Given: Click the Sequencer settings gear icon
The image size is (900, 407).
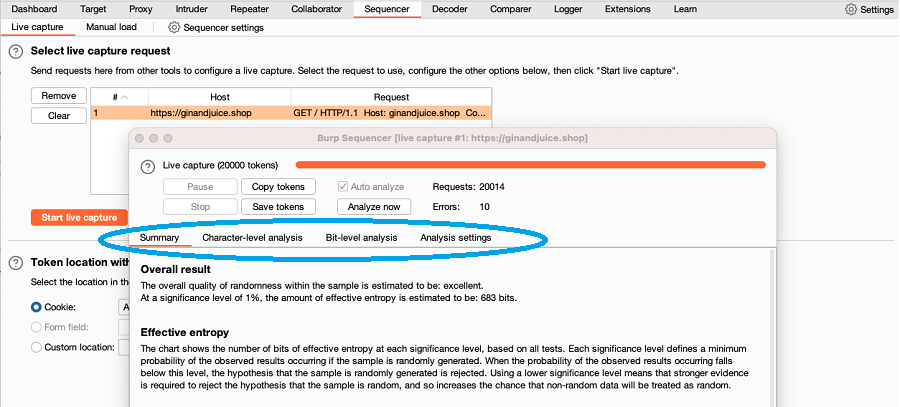Looking at the screenshot, I should click(174, 28).
